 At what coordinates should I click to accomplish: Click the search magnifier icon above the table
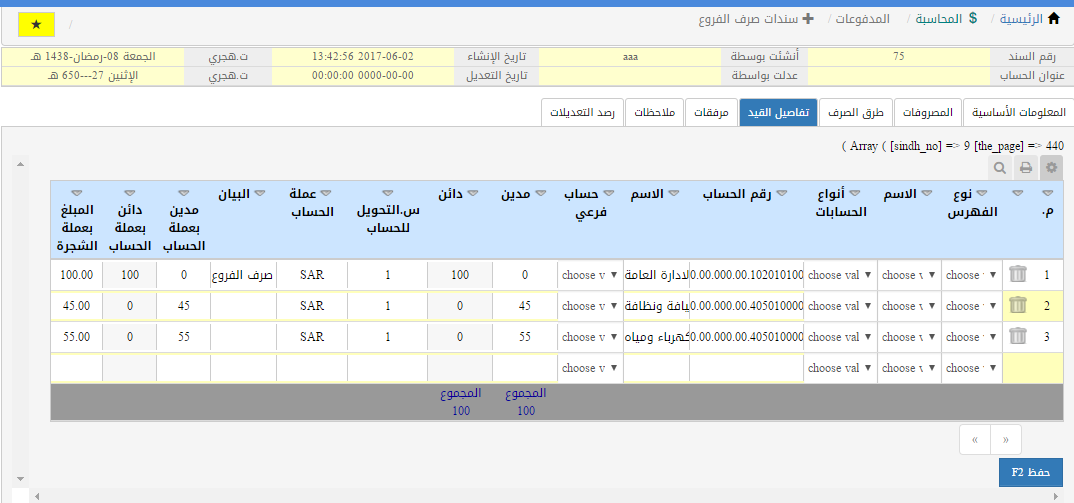(x=1000, y=168)
